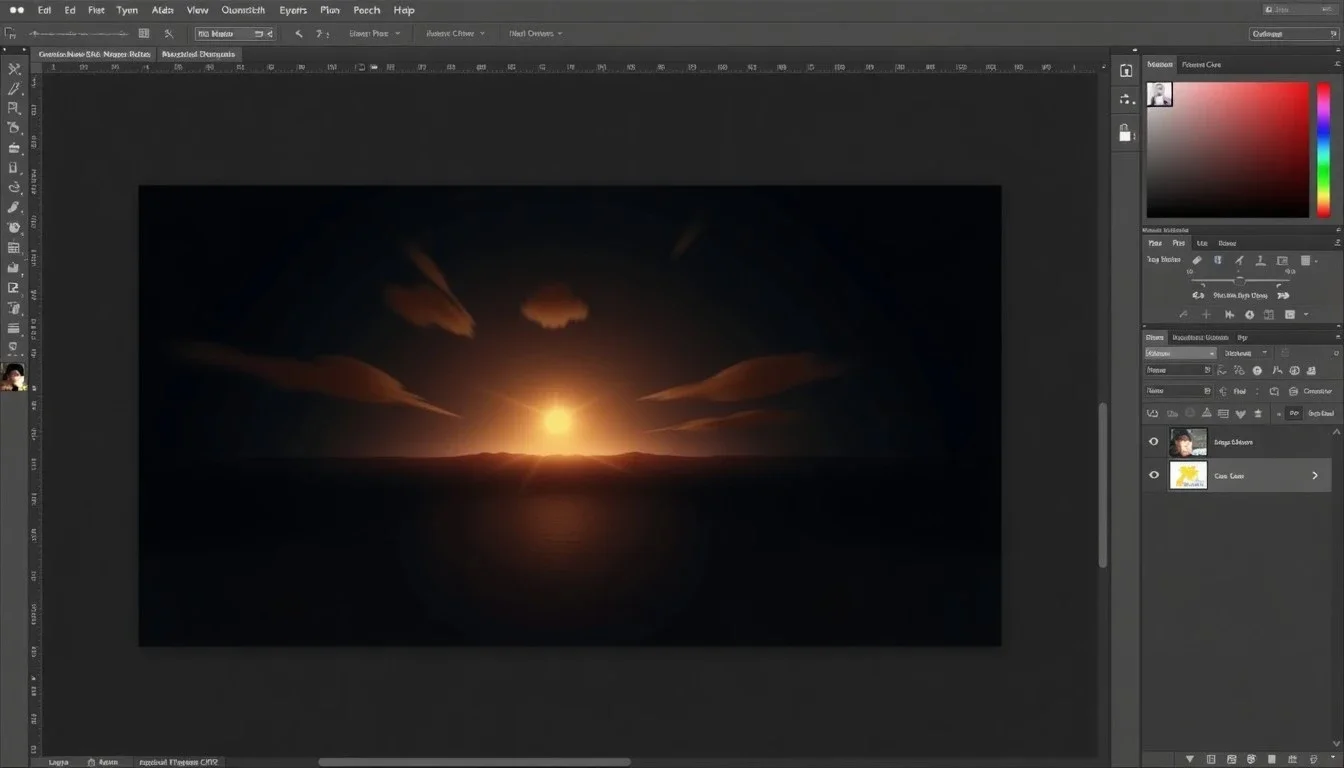Expand the chevron on the yellow layer

click(1315, 476)
